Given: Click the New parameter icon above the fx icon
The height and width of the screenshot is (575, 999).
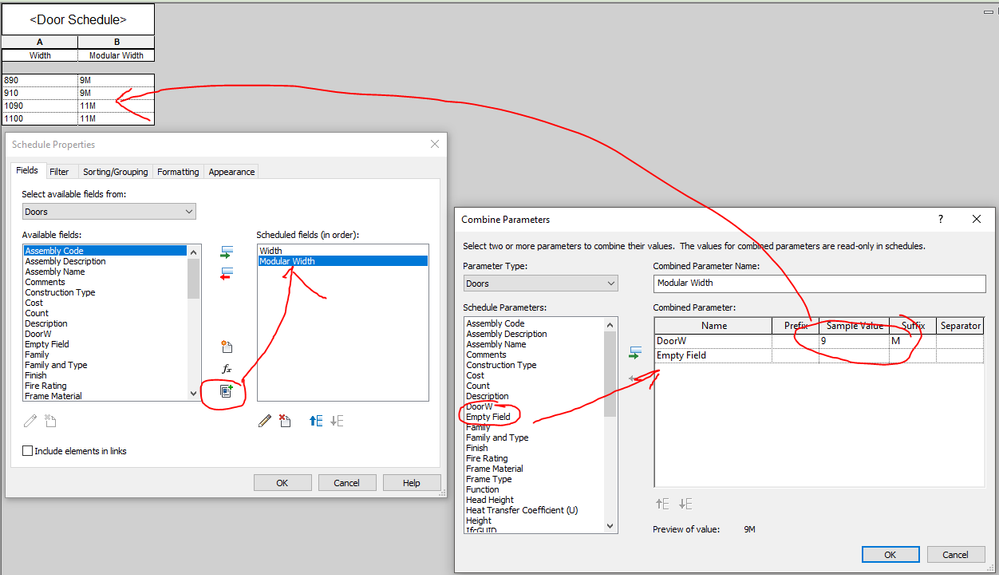Looking at the screenshot, I should coord(226,347).
